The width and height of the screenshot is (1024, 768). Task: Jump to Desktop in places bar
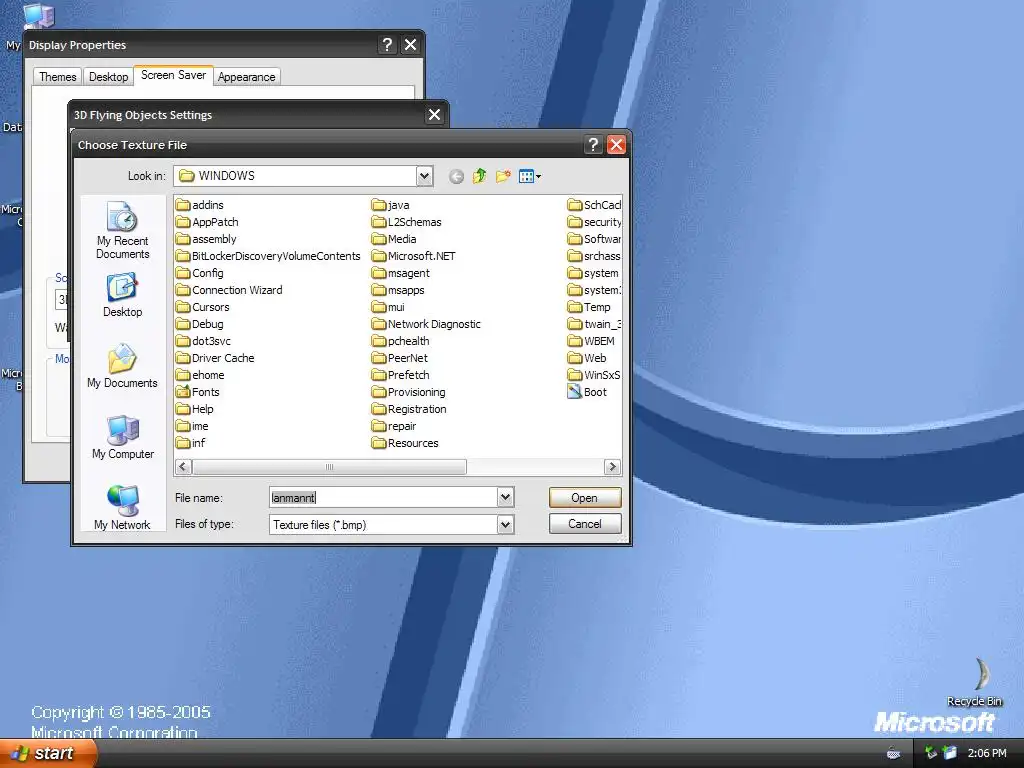pos(122,296)
